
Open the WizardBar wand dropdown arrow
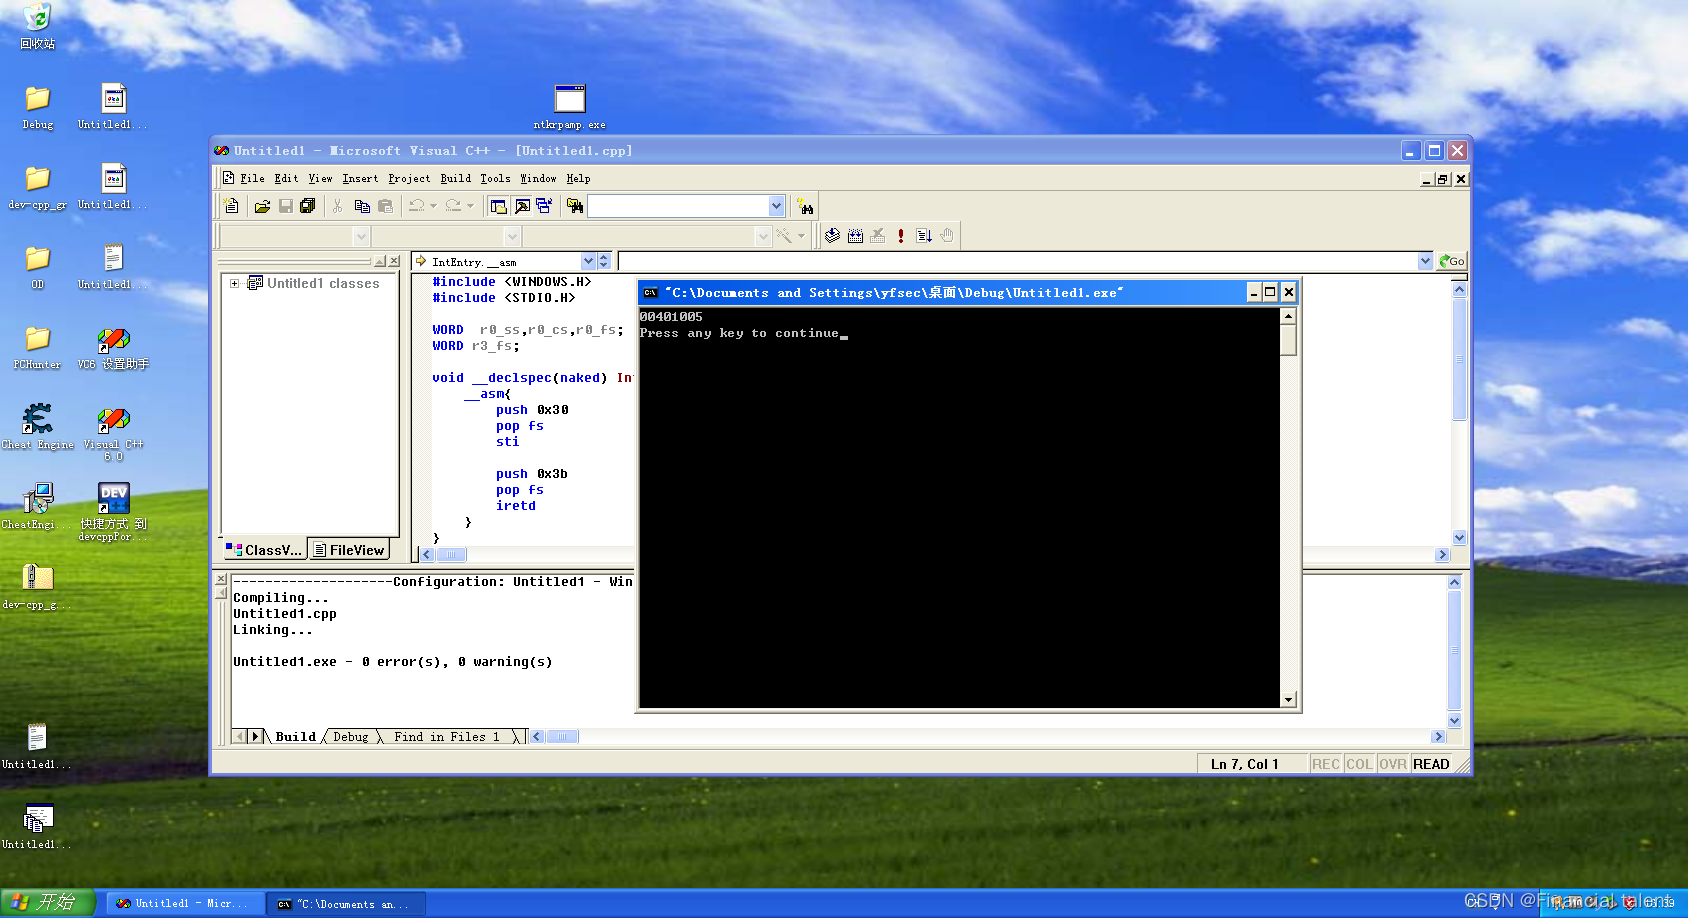tap(801, 236)
